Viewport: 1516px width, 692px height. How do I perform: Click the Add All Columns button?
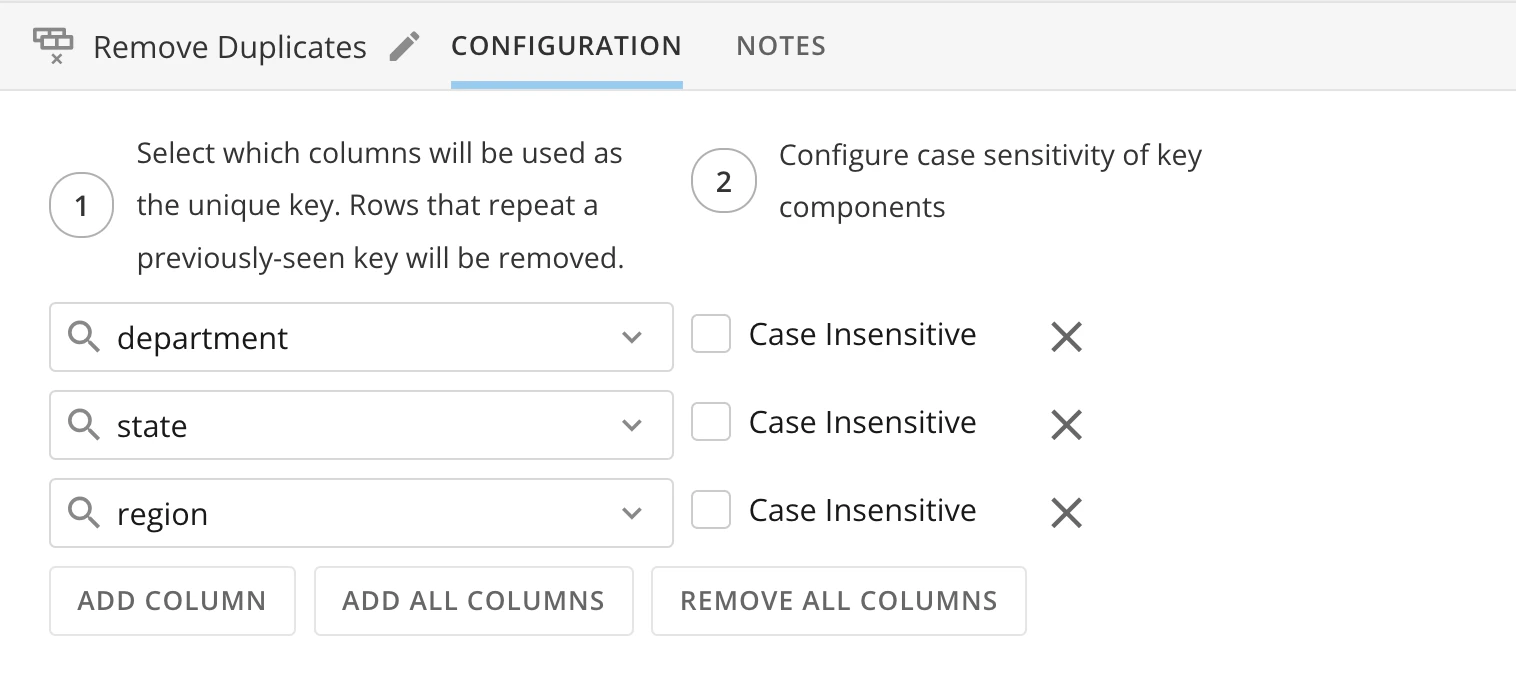[474, 601]
